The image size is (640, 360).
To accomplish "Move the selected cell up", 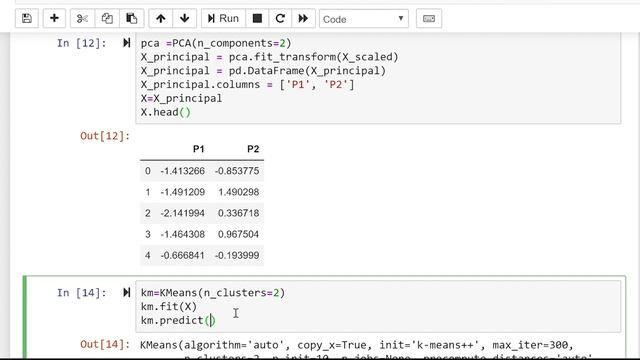I will [x=161, y=19].
